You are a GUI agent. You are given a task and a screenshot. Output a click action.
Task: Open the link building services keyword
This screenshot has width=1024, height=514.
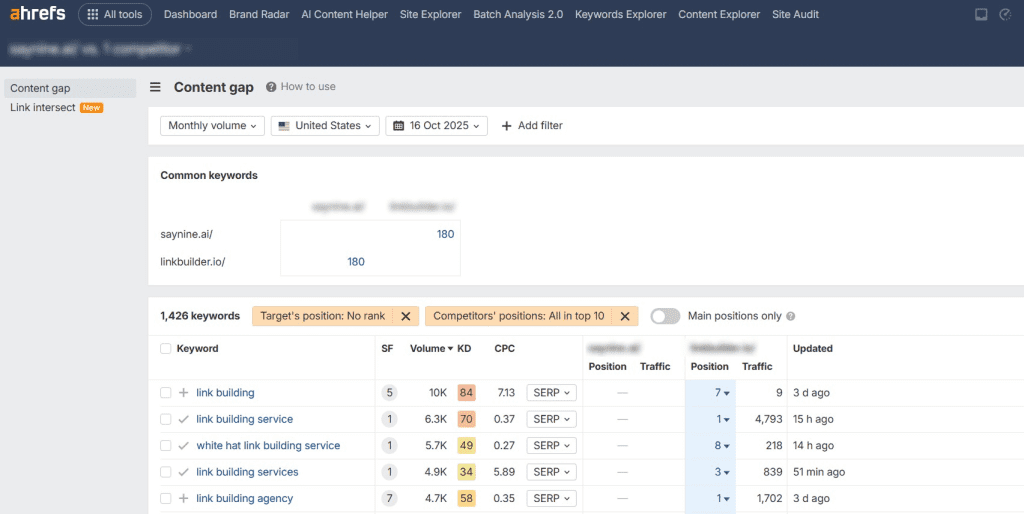click(x=247, y=472)
